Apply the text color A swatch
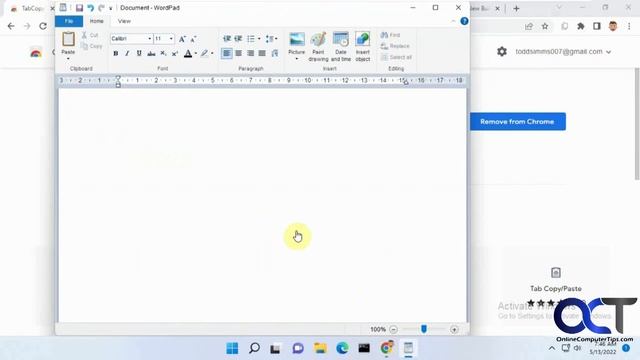Screen dimensions: 640x360 click(188, 53)
